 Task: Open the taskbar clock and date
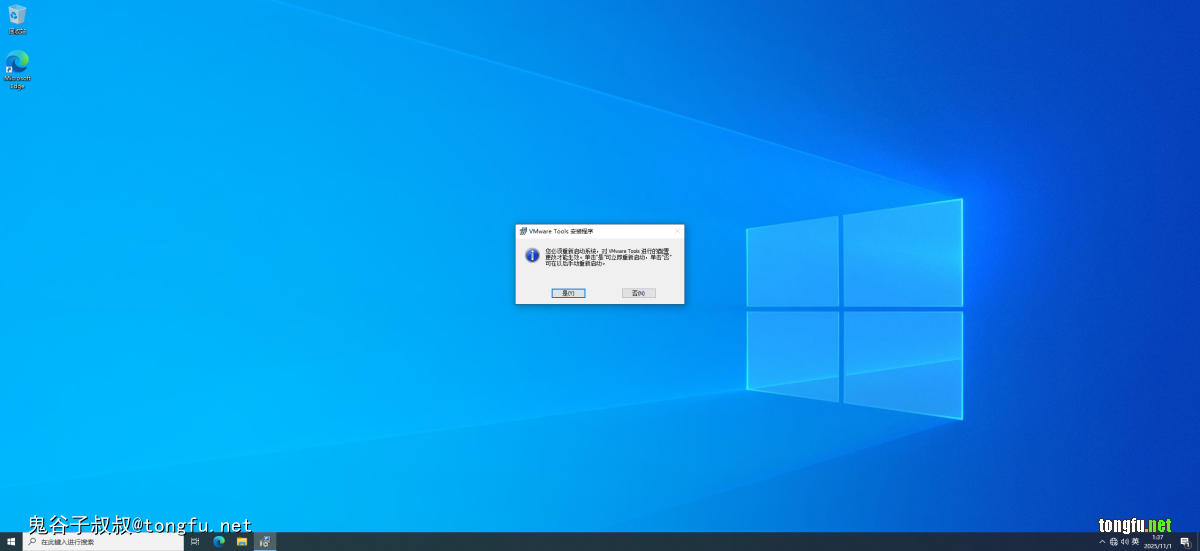[x=1158, y=542]
